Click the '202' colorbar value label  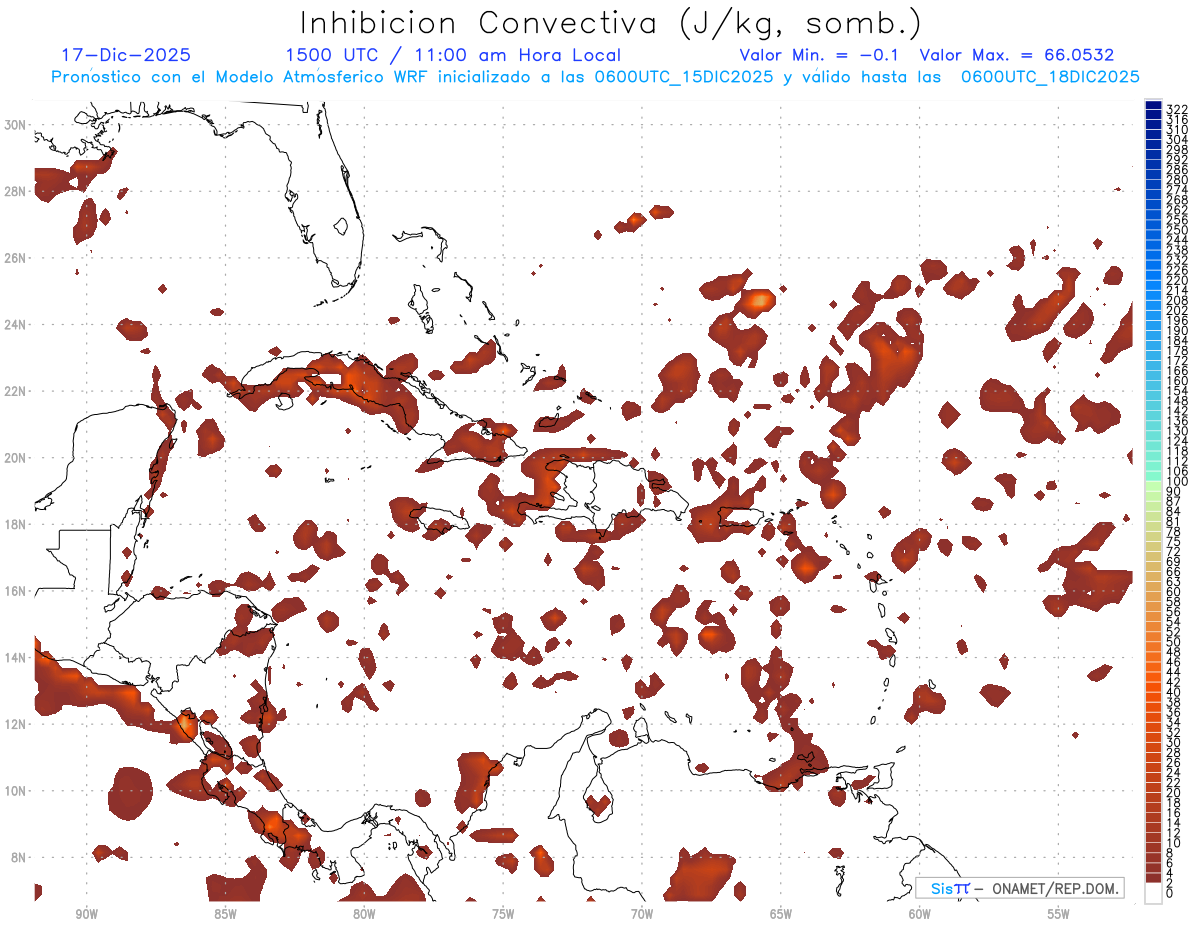pyautogui.click(x=1177, y=311)
